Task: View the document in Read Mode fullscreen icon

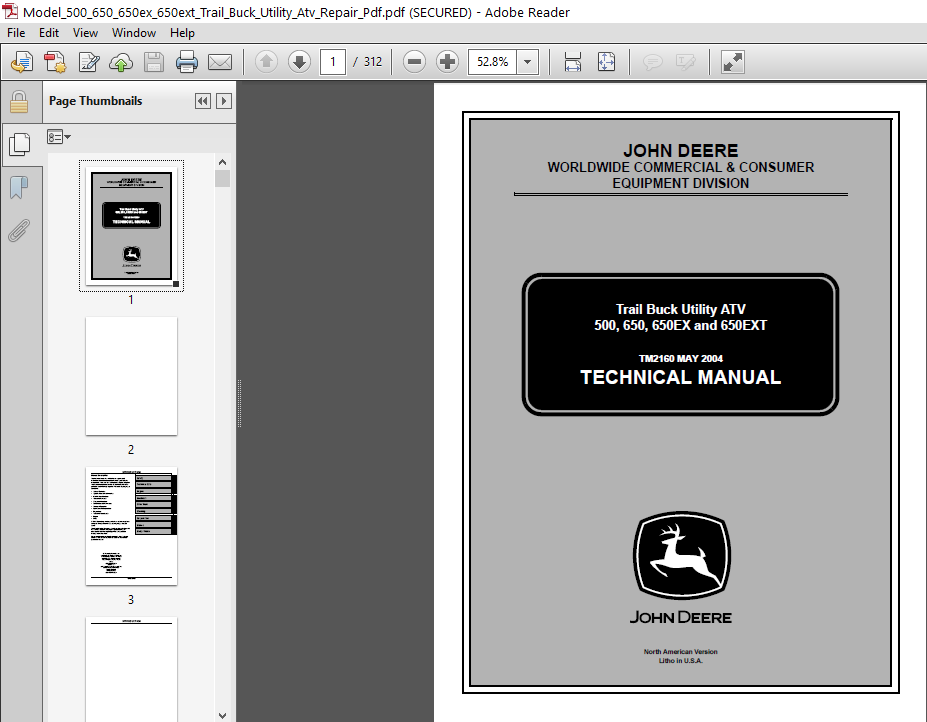Action: click(x=732, y=62)
